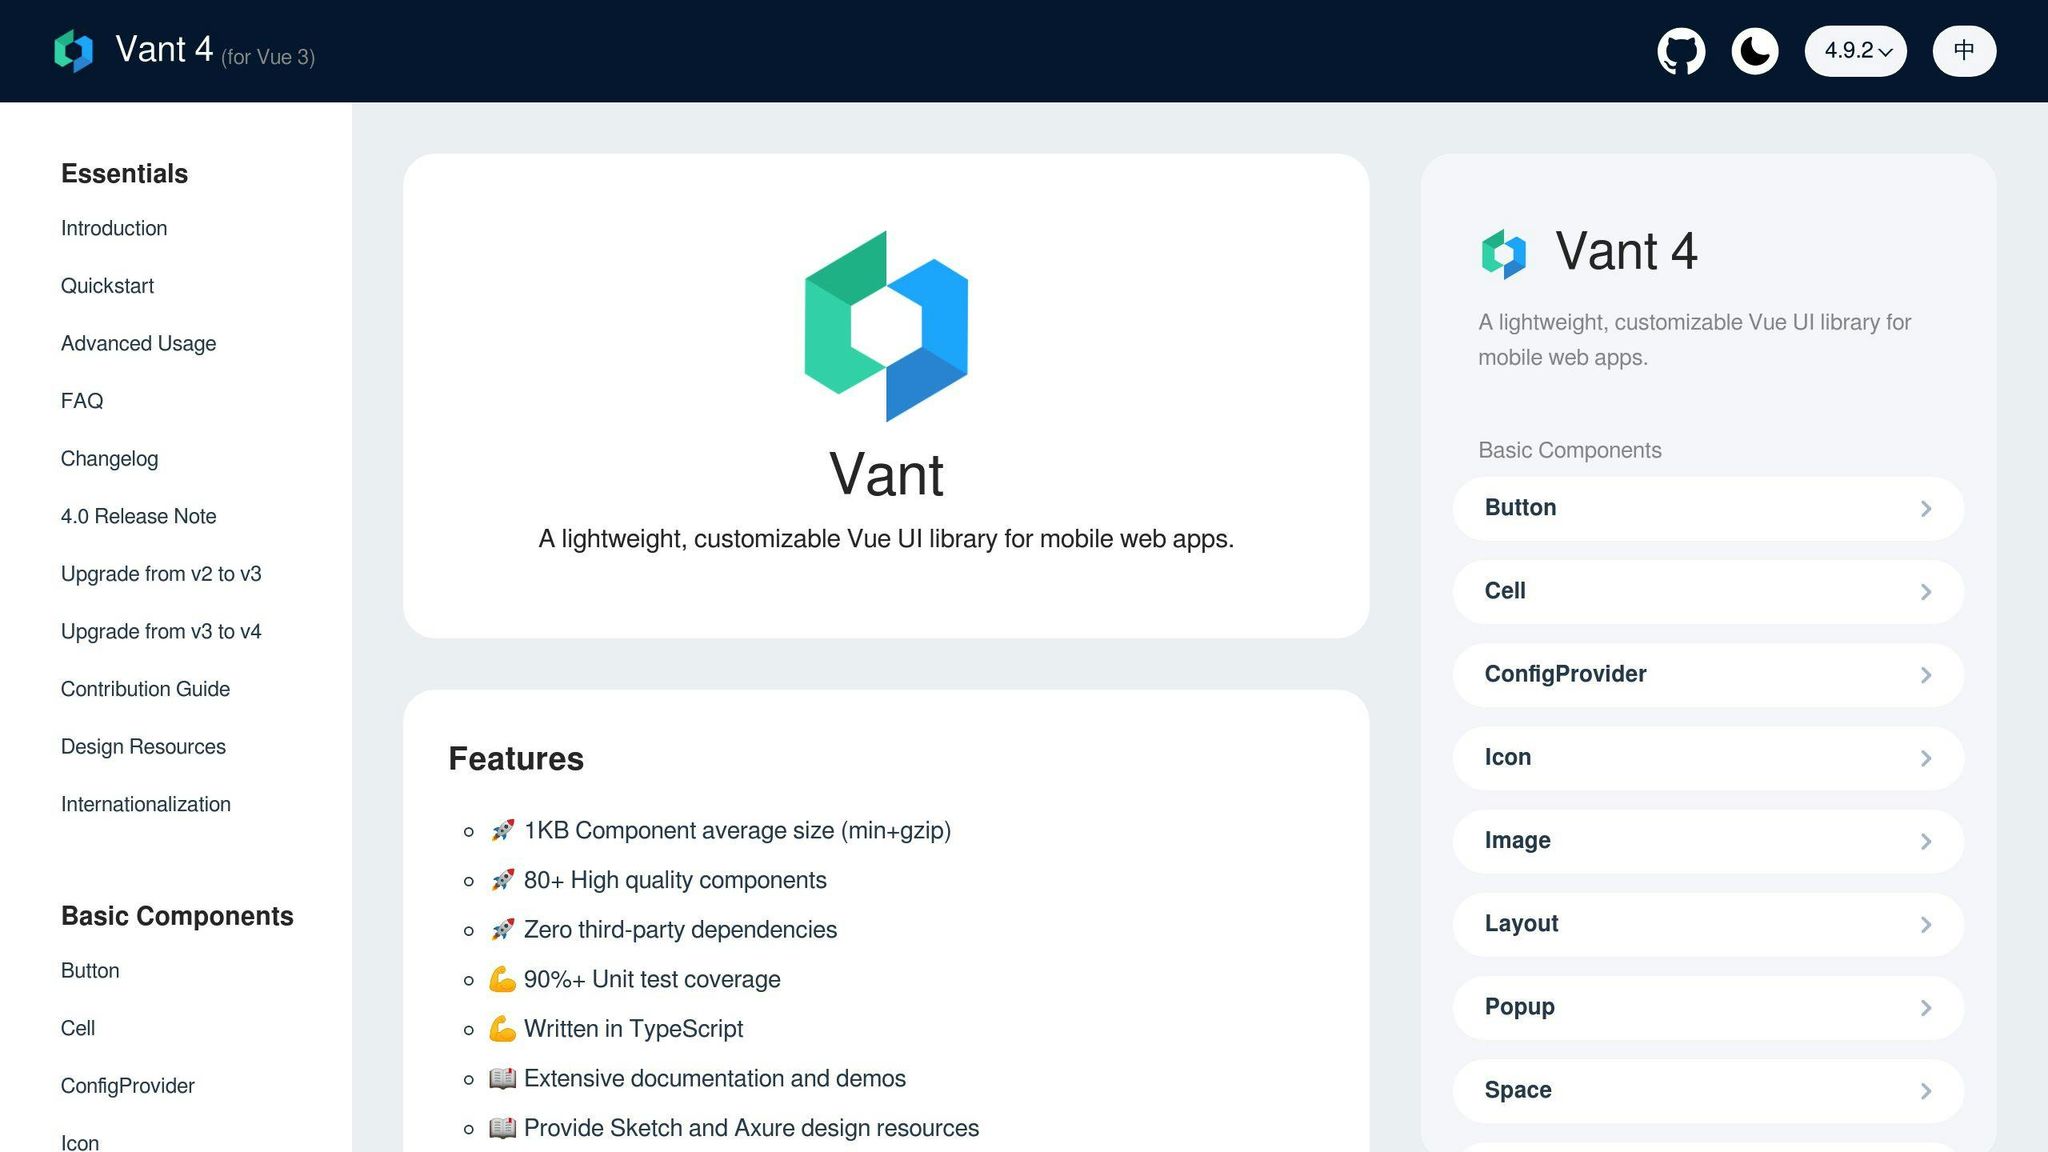2048x1152 pixels.
Task: Click the Vant 4 header title
Action: [164, 49]
